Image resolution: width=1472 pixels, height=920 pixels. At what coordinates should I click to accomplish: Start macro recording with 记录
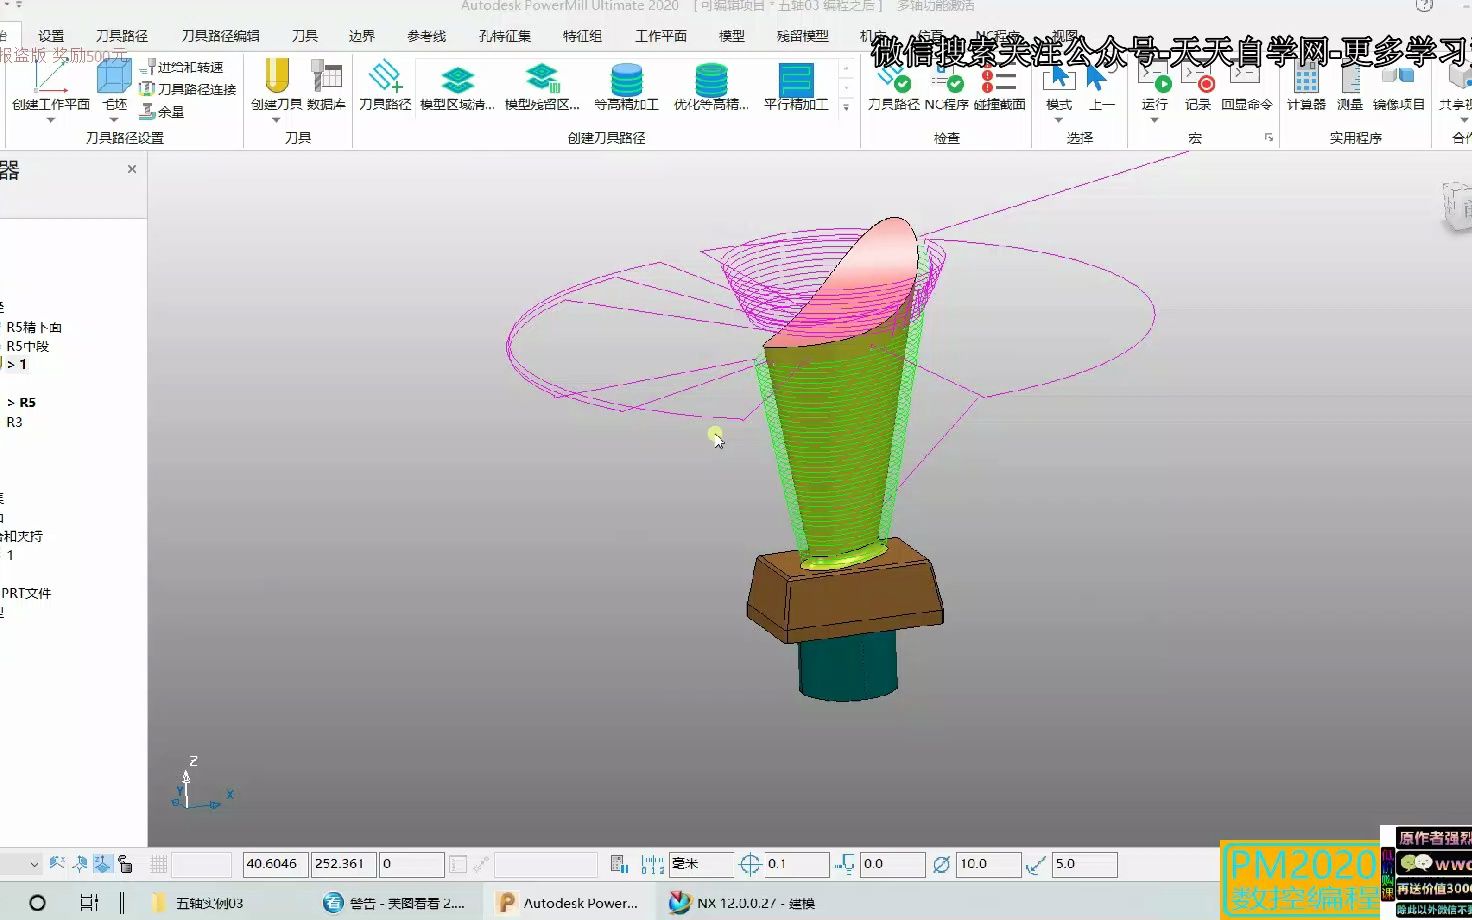1198,86
